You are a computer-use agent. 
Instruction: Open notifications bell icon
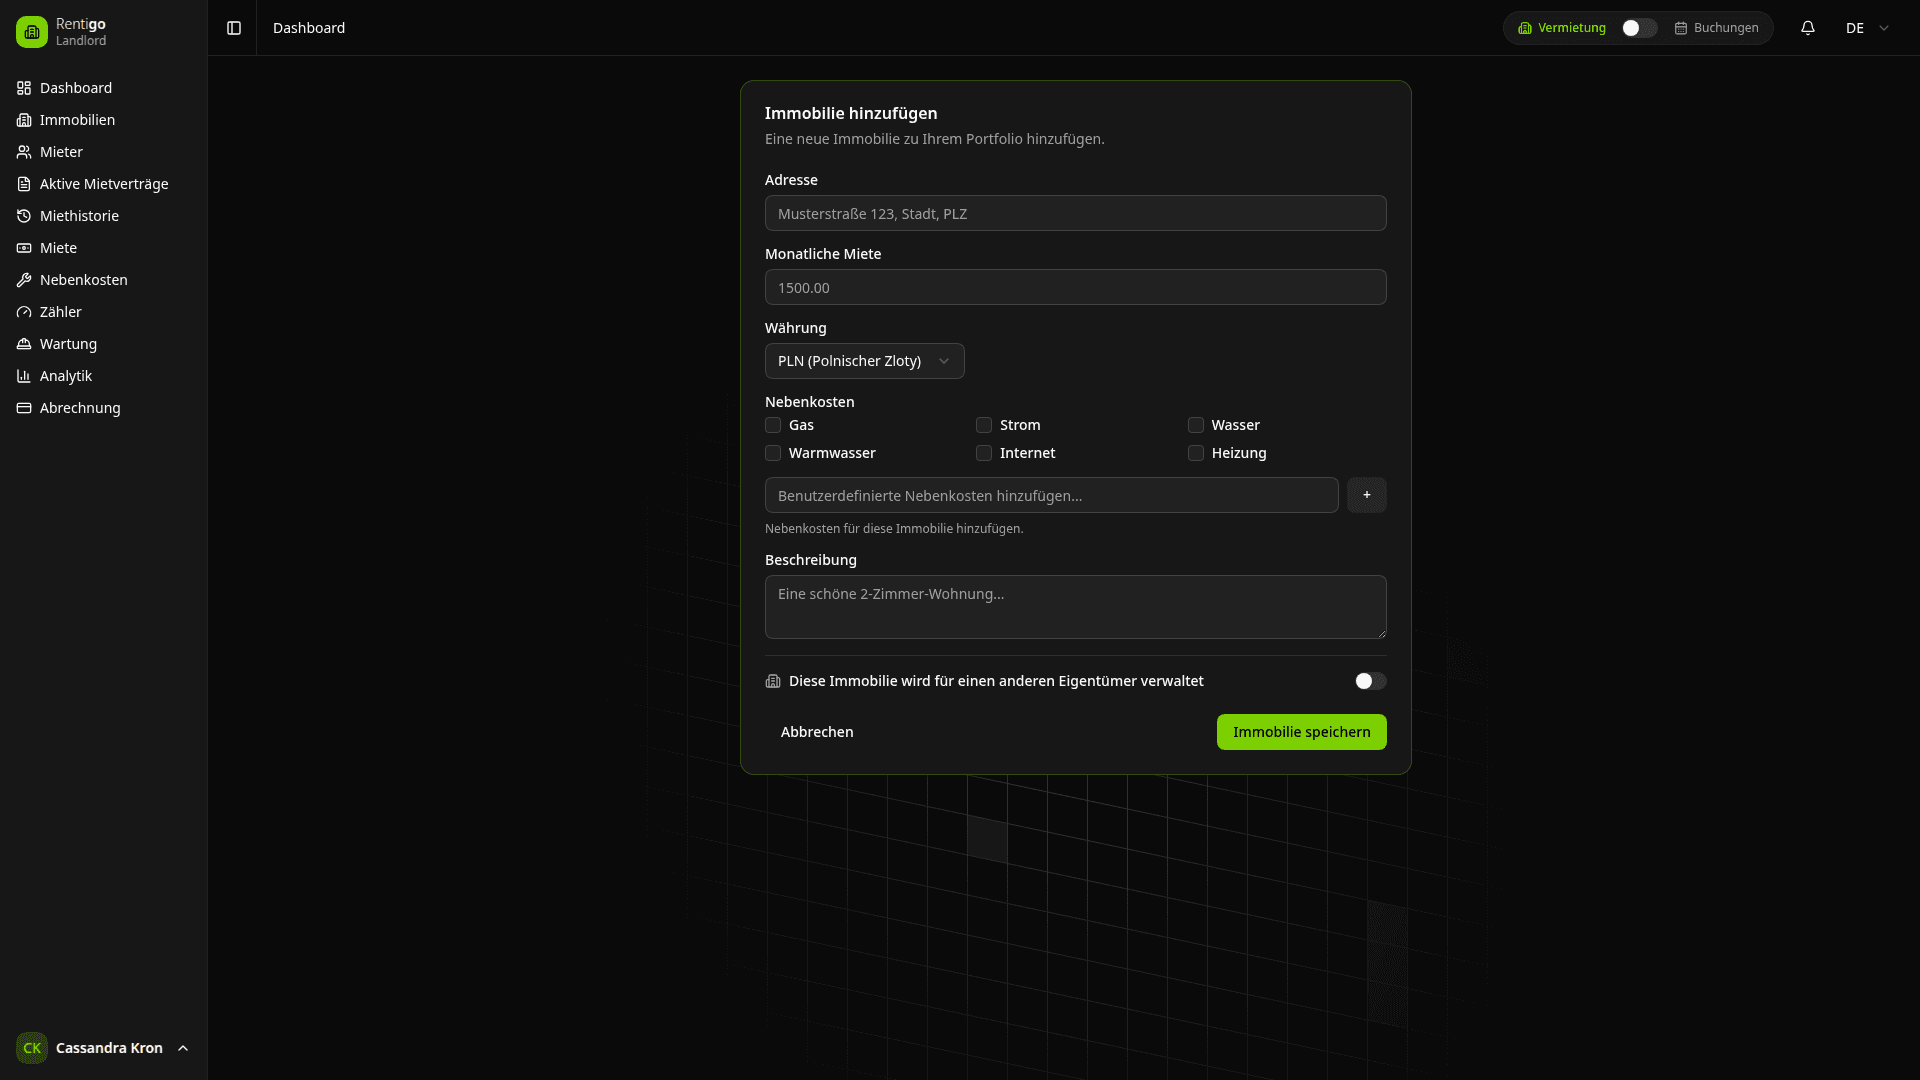coord(1807,28)
